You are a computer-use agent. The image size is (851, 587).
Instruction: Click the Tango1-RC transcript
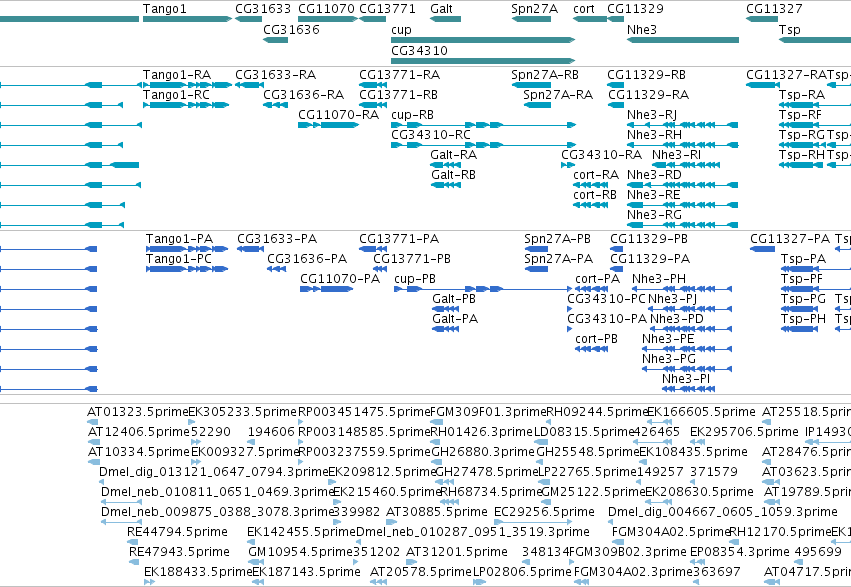coord(186,105)
